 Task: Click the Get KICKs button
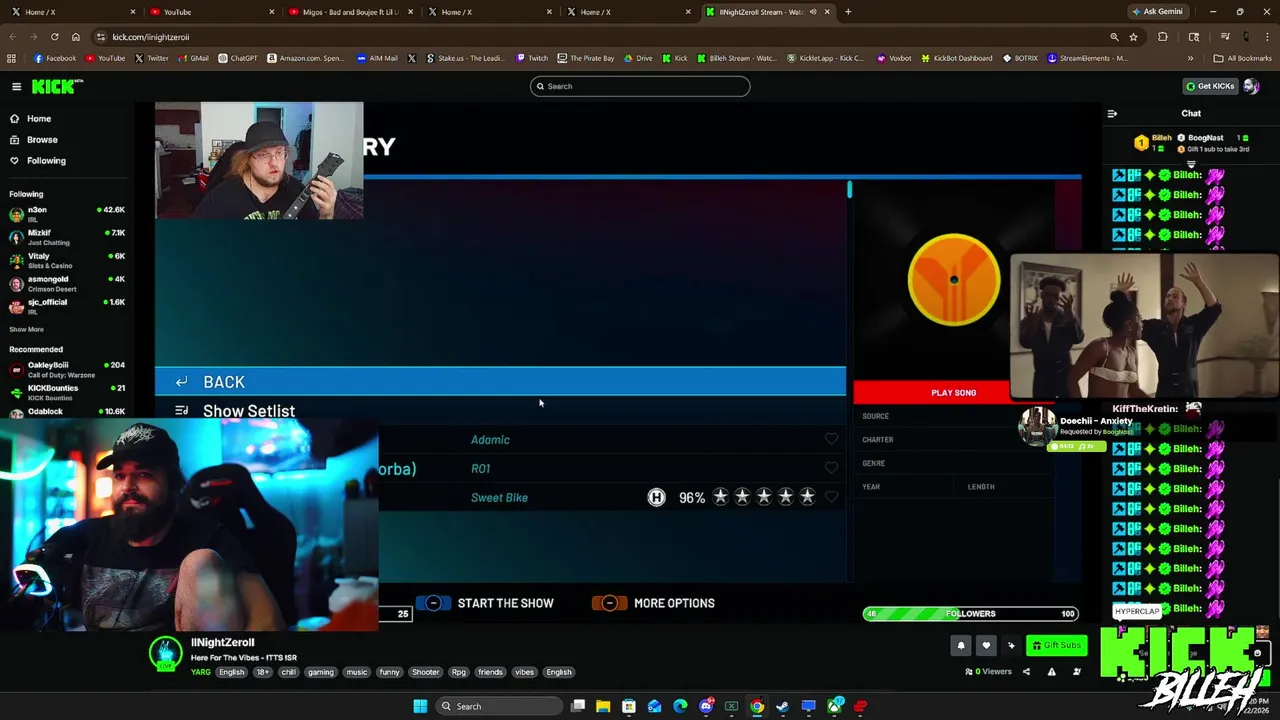[1210, 86]
